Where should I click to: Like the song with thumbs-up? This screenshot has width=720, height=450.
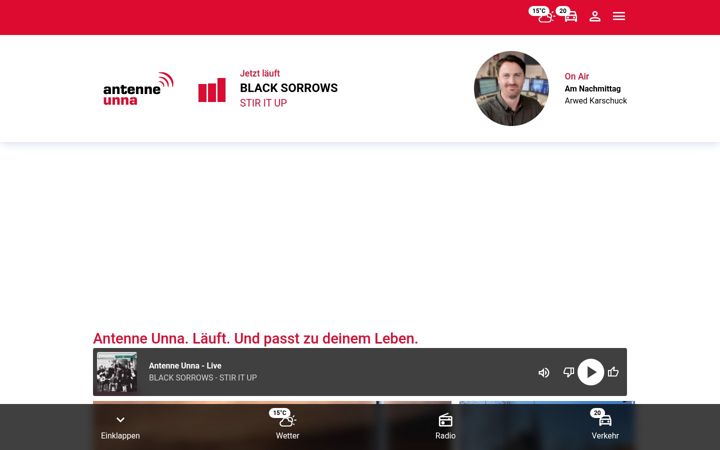pyautogui.click(x=613, y=372)
